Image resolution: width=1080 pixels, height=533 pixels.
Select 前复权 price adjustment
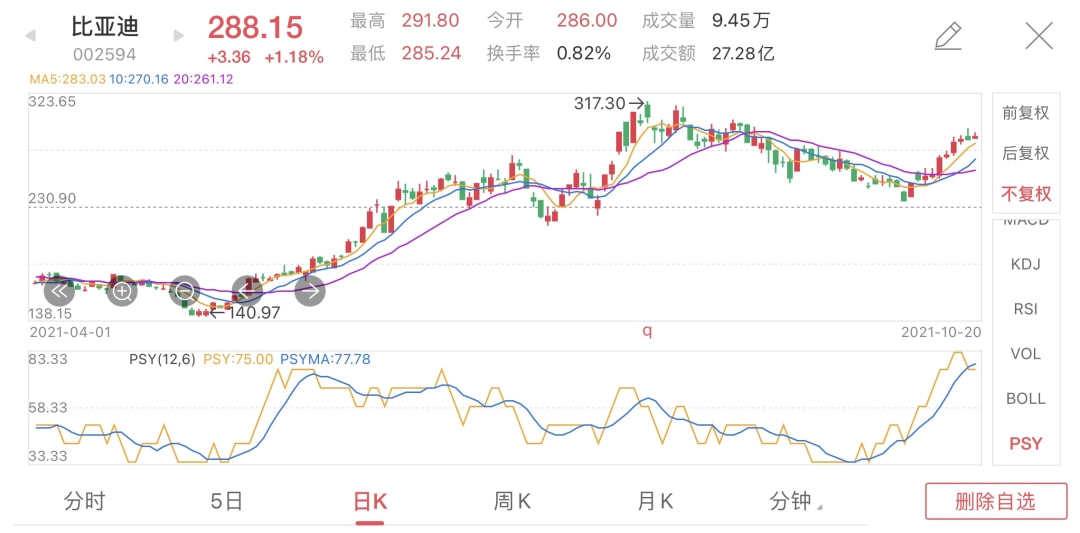click(x=1026, y=113)
